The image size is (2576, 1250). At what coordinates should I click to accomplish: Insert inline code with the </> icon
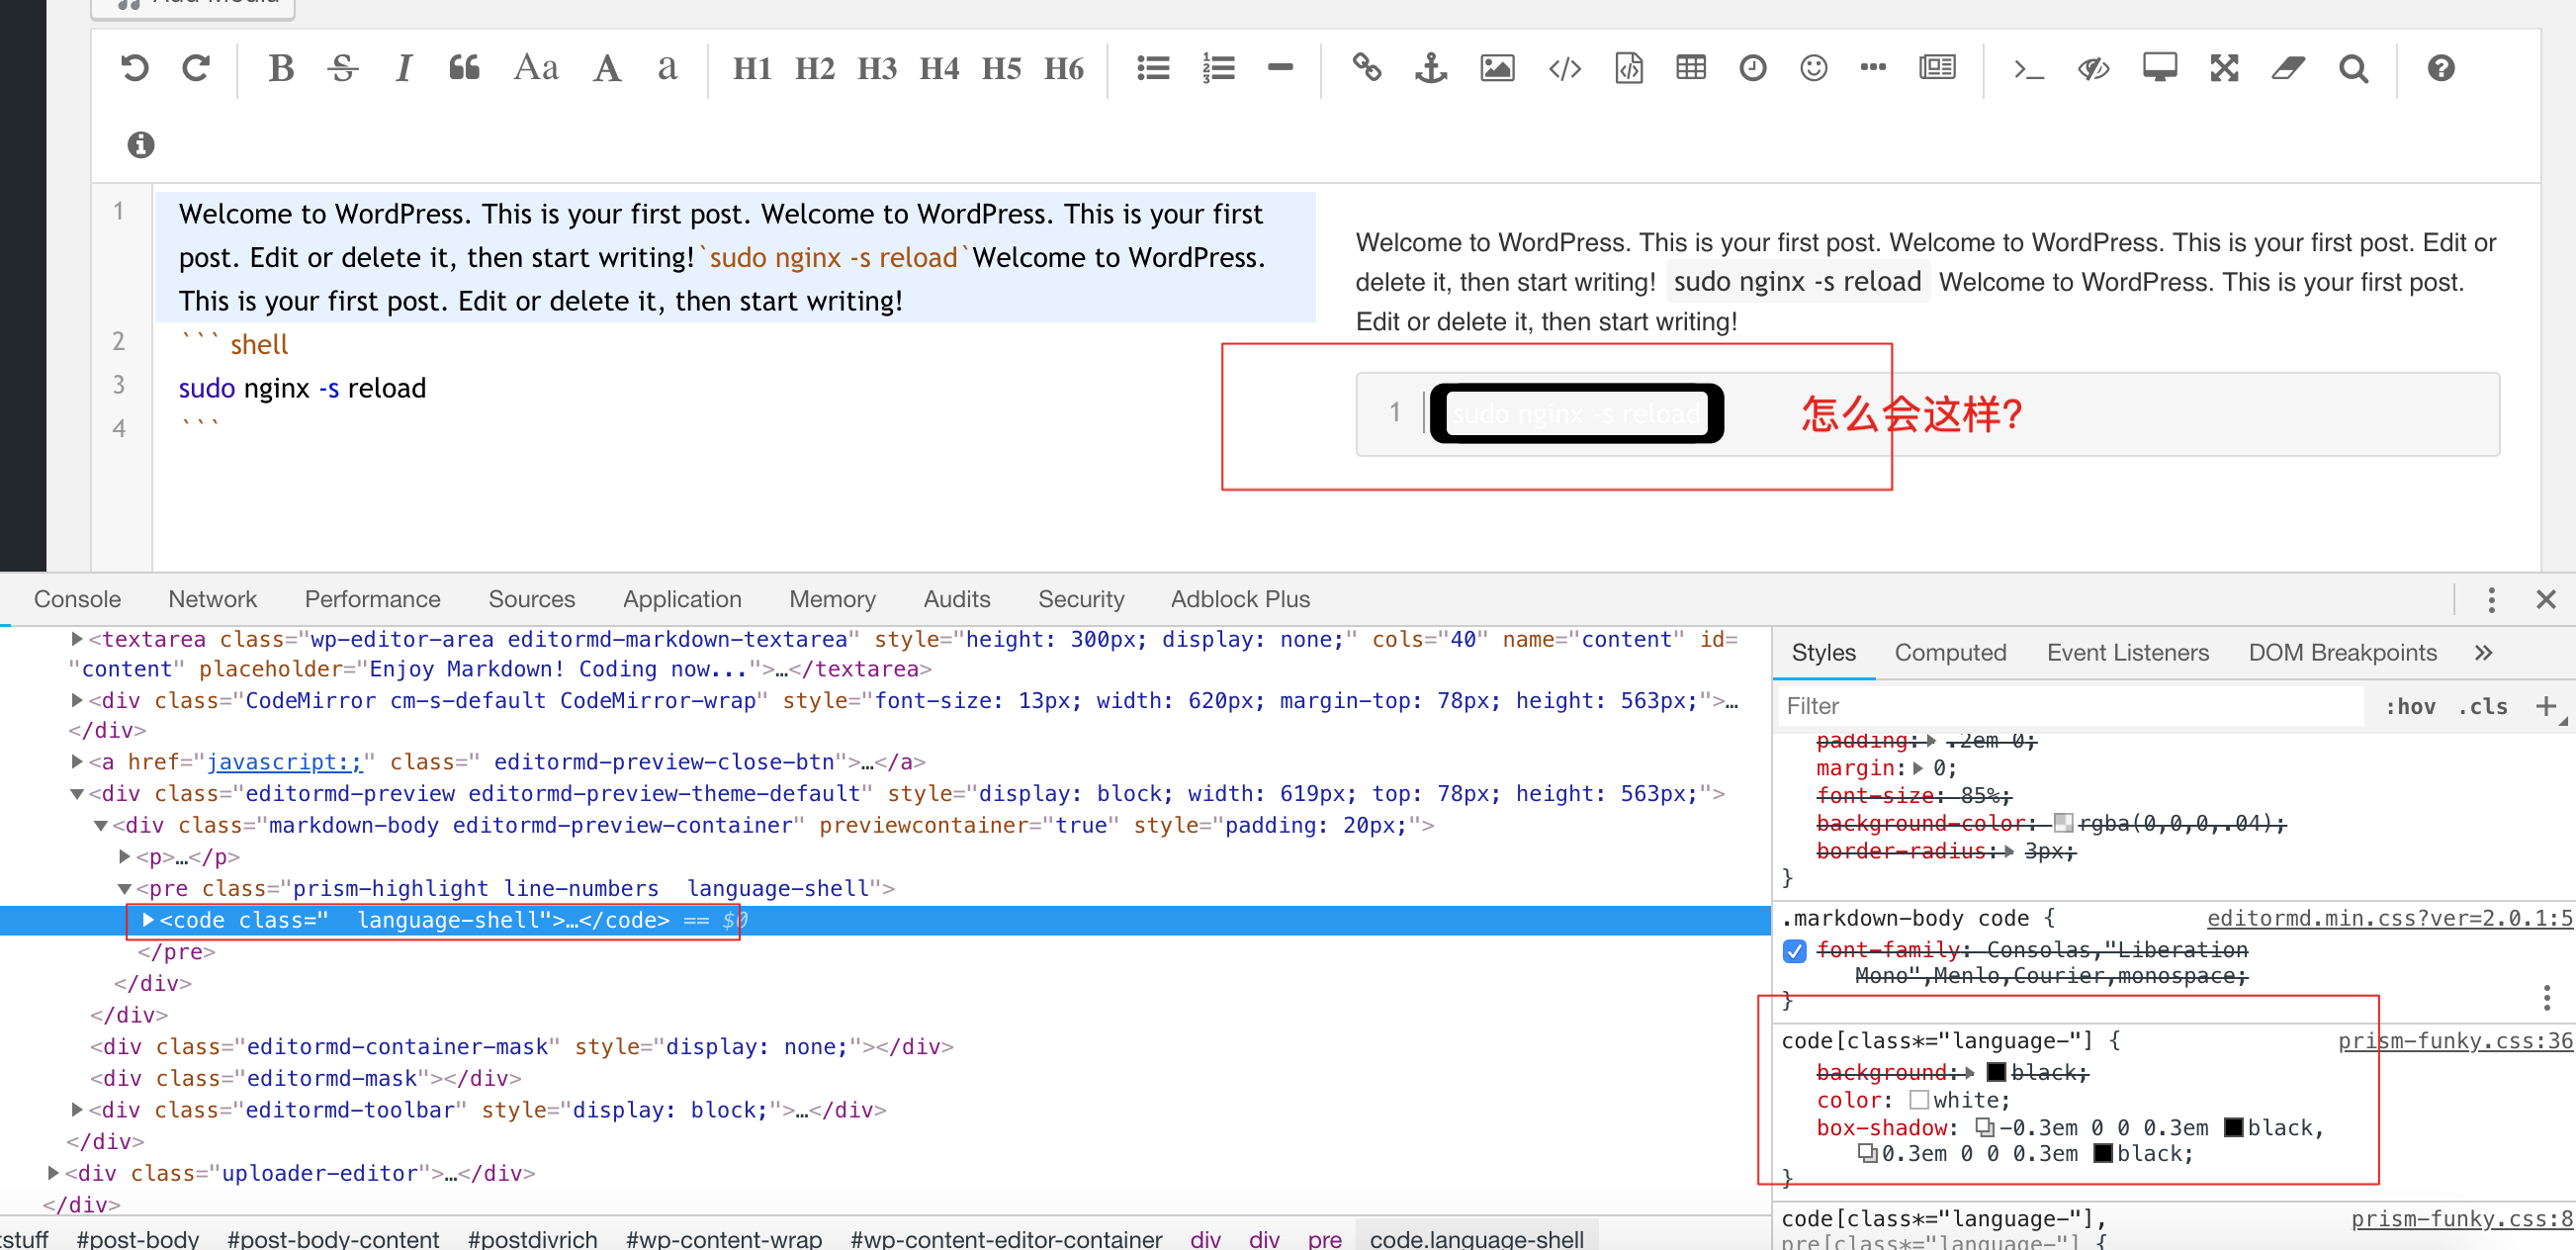pyautogui.click(x=1565, y=68)
